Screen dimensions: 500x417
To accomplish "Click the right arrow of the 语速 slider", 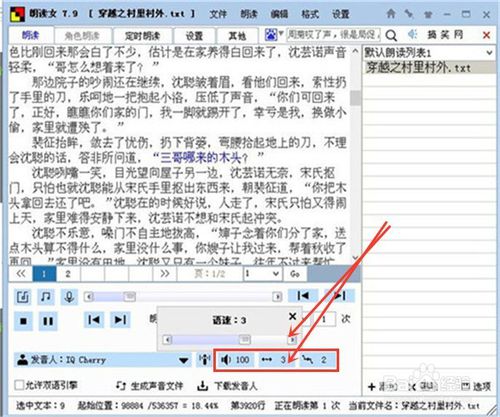I will 292,340.
